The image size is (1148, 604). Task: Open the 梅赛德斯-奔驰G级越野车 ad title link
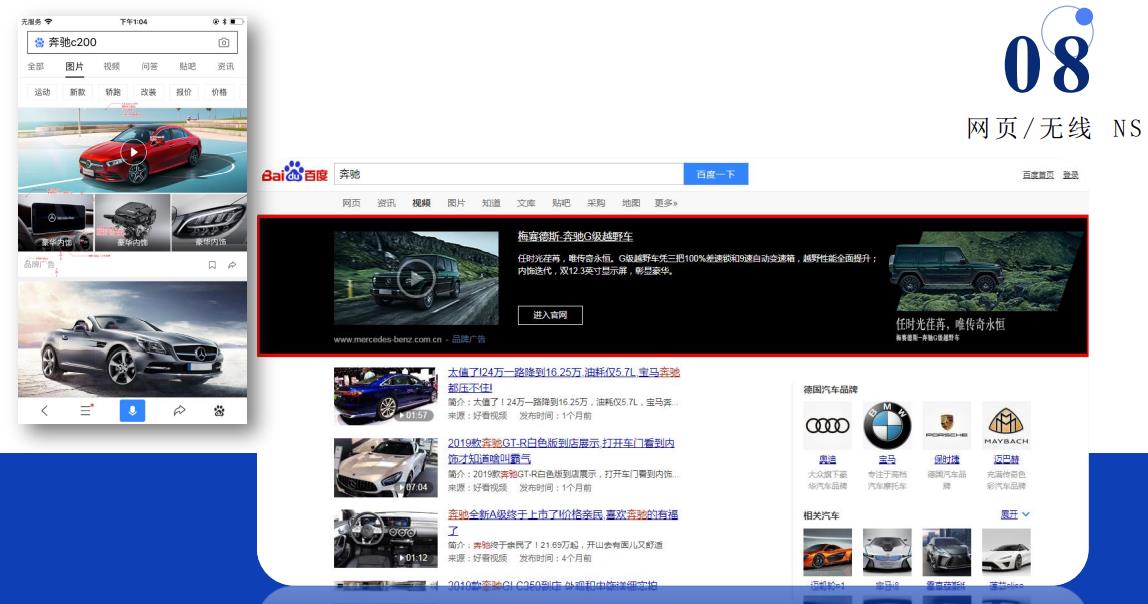point(575,236)
